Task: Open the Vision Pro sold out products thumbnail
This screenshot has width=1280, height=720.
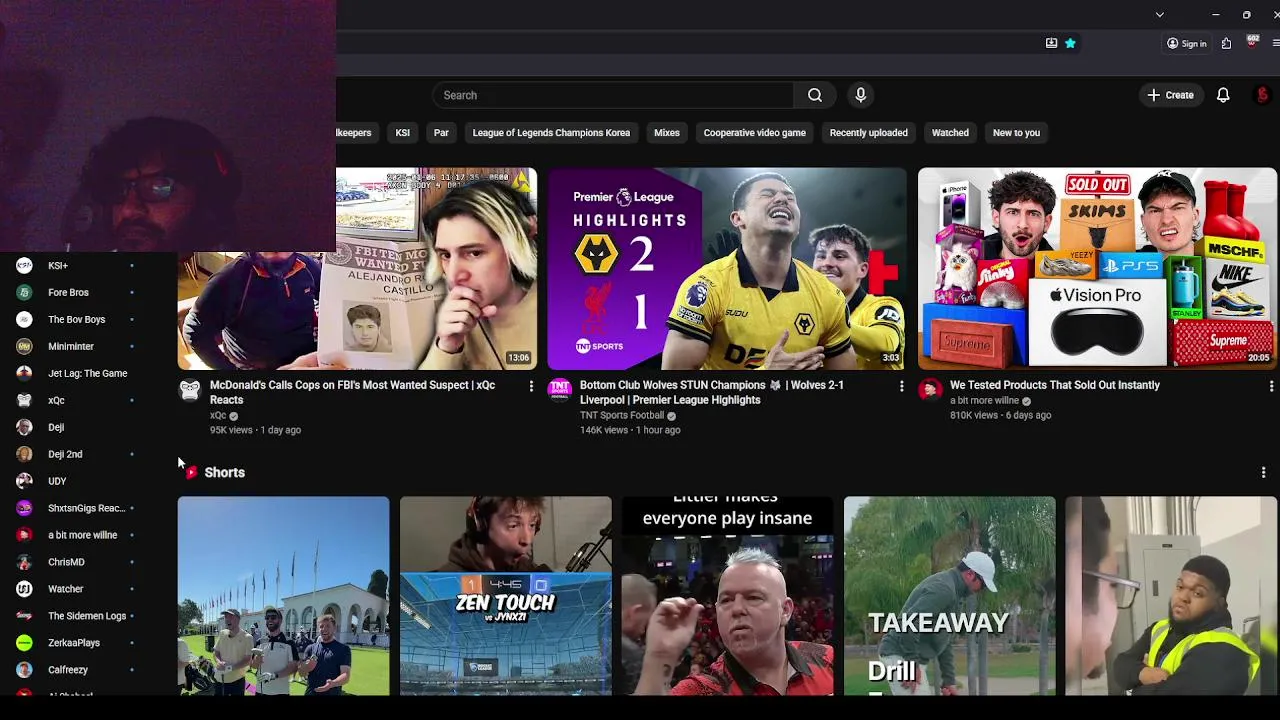Action: pyautogui.click(x=1097, y=268)
